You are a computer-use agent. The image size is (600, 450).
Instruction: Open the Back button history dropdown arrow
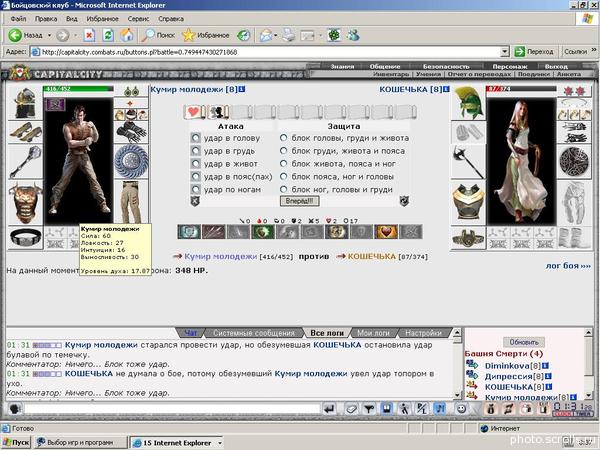pyautogui.click(x=49, y=36)
